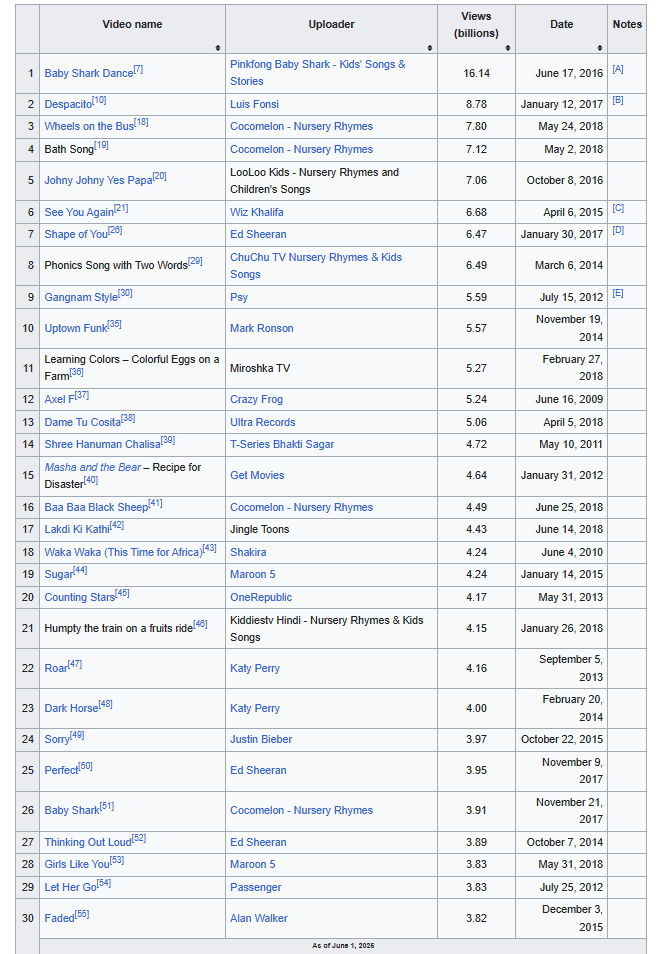Open Shree Hanuman Chalisa link
672x954 pixels.
click(102, 445)
